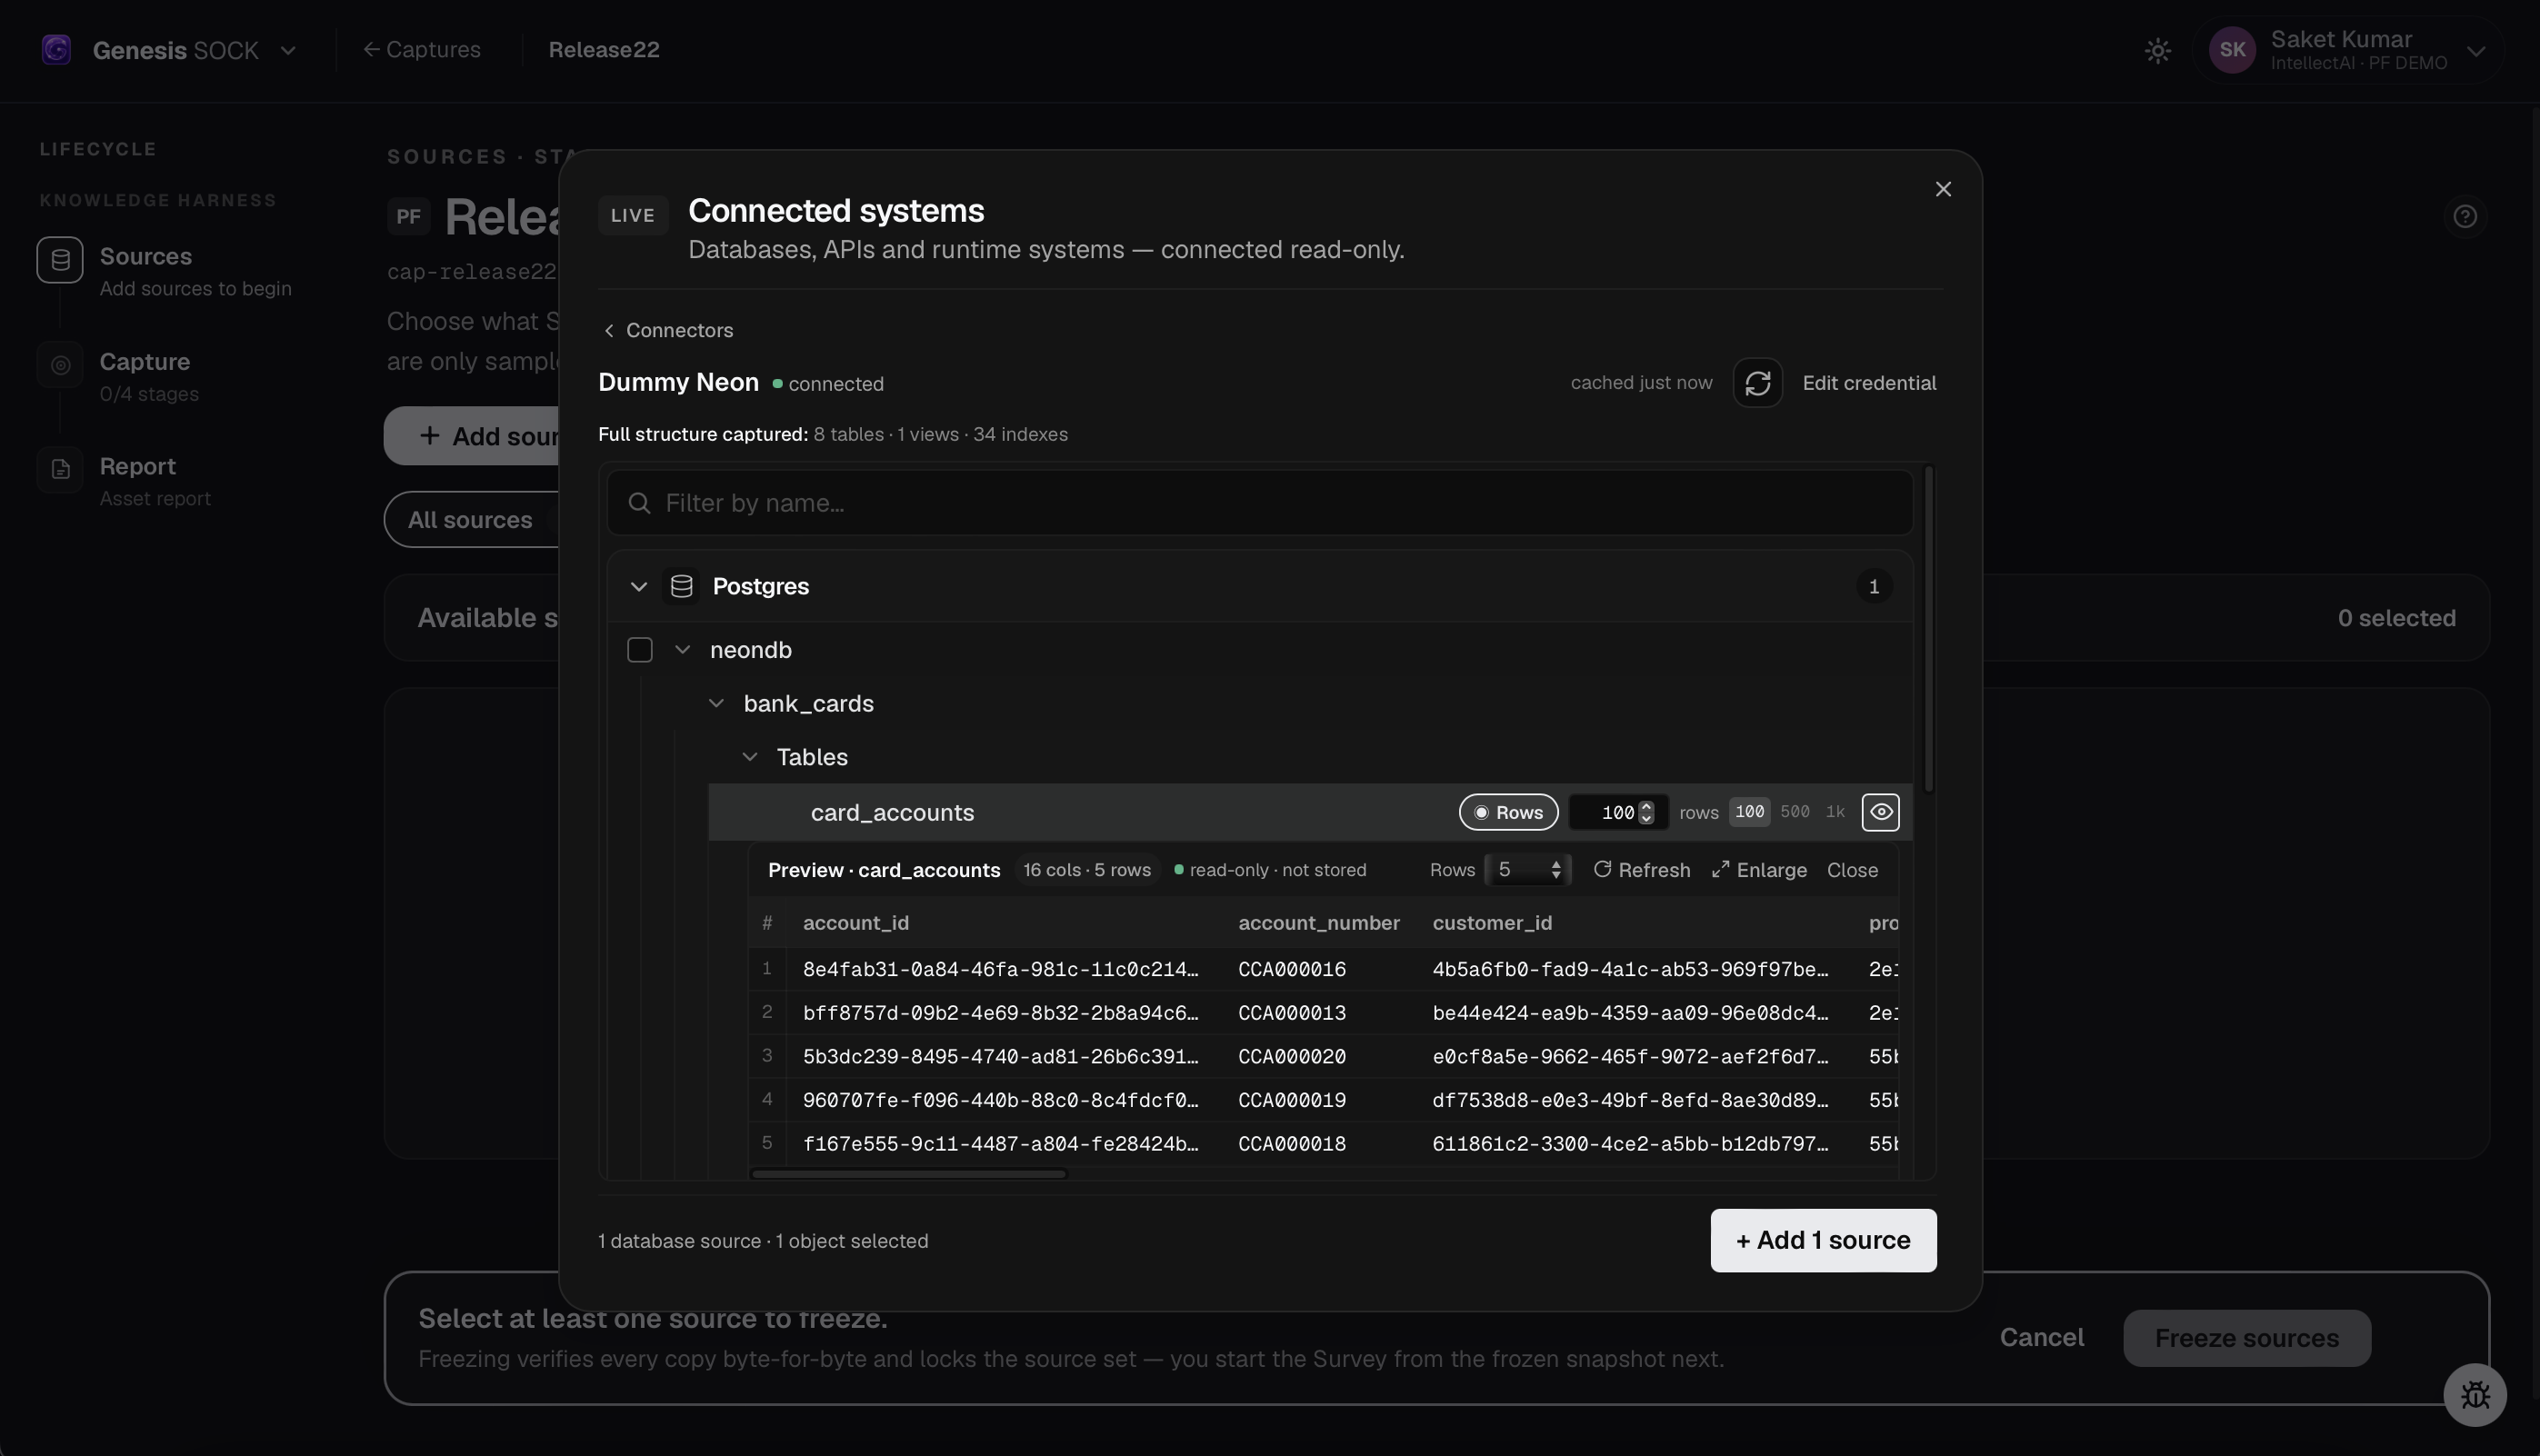Viewport: 2540px width, 1456px height.
Task: Click the Genesis SOCK logo icon
Action: click(x=57, y=49)
